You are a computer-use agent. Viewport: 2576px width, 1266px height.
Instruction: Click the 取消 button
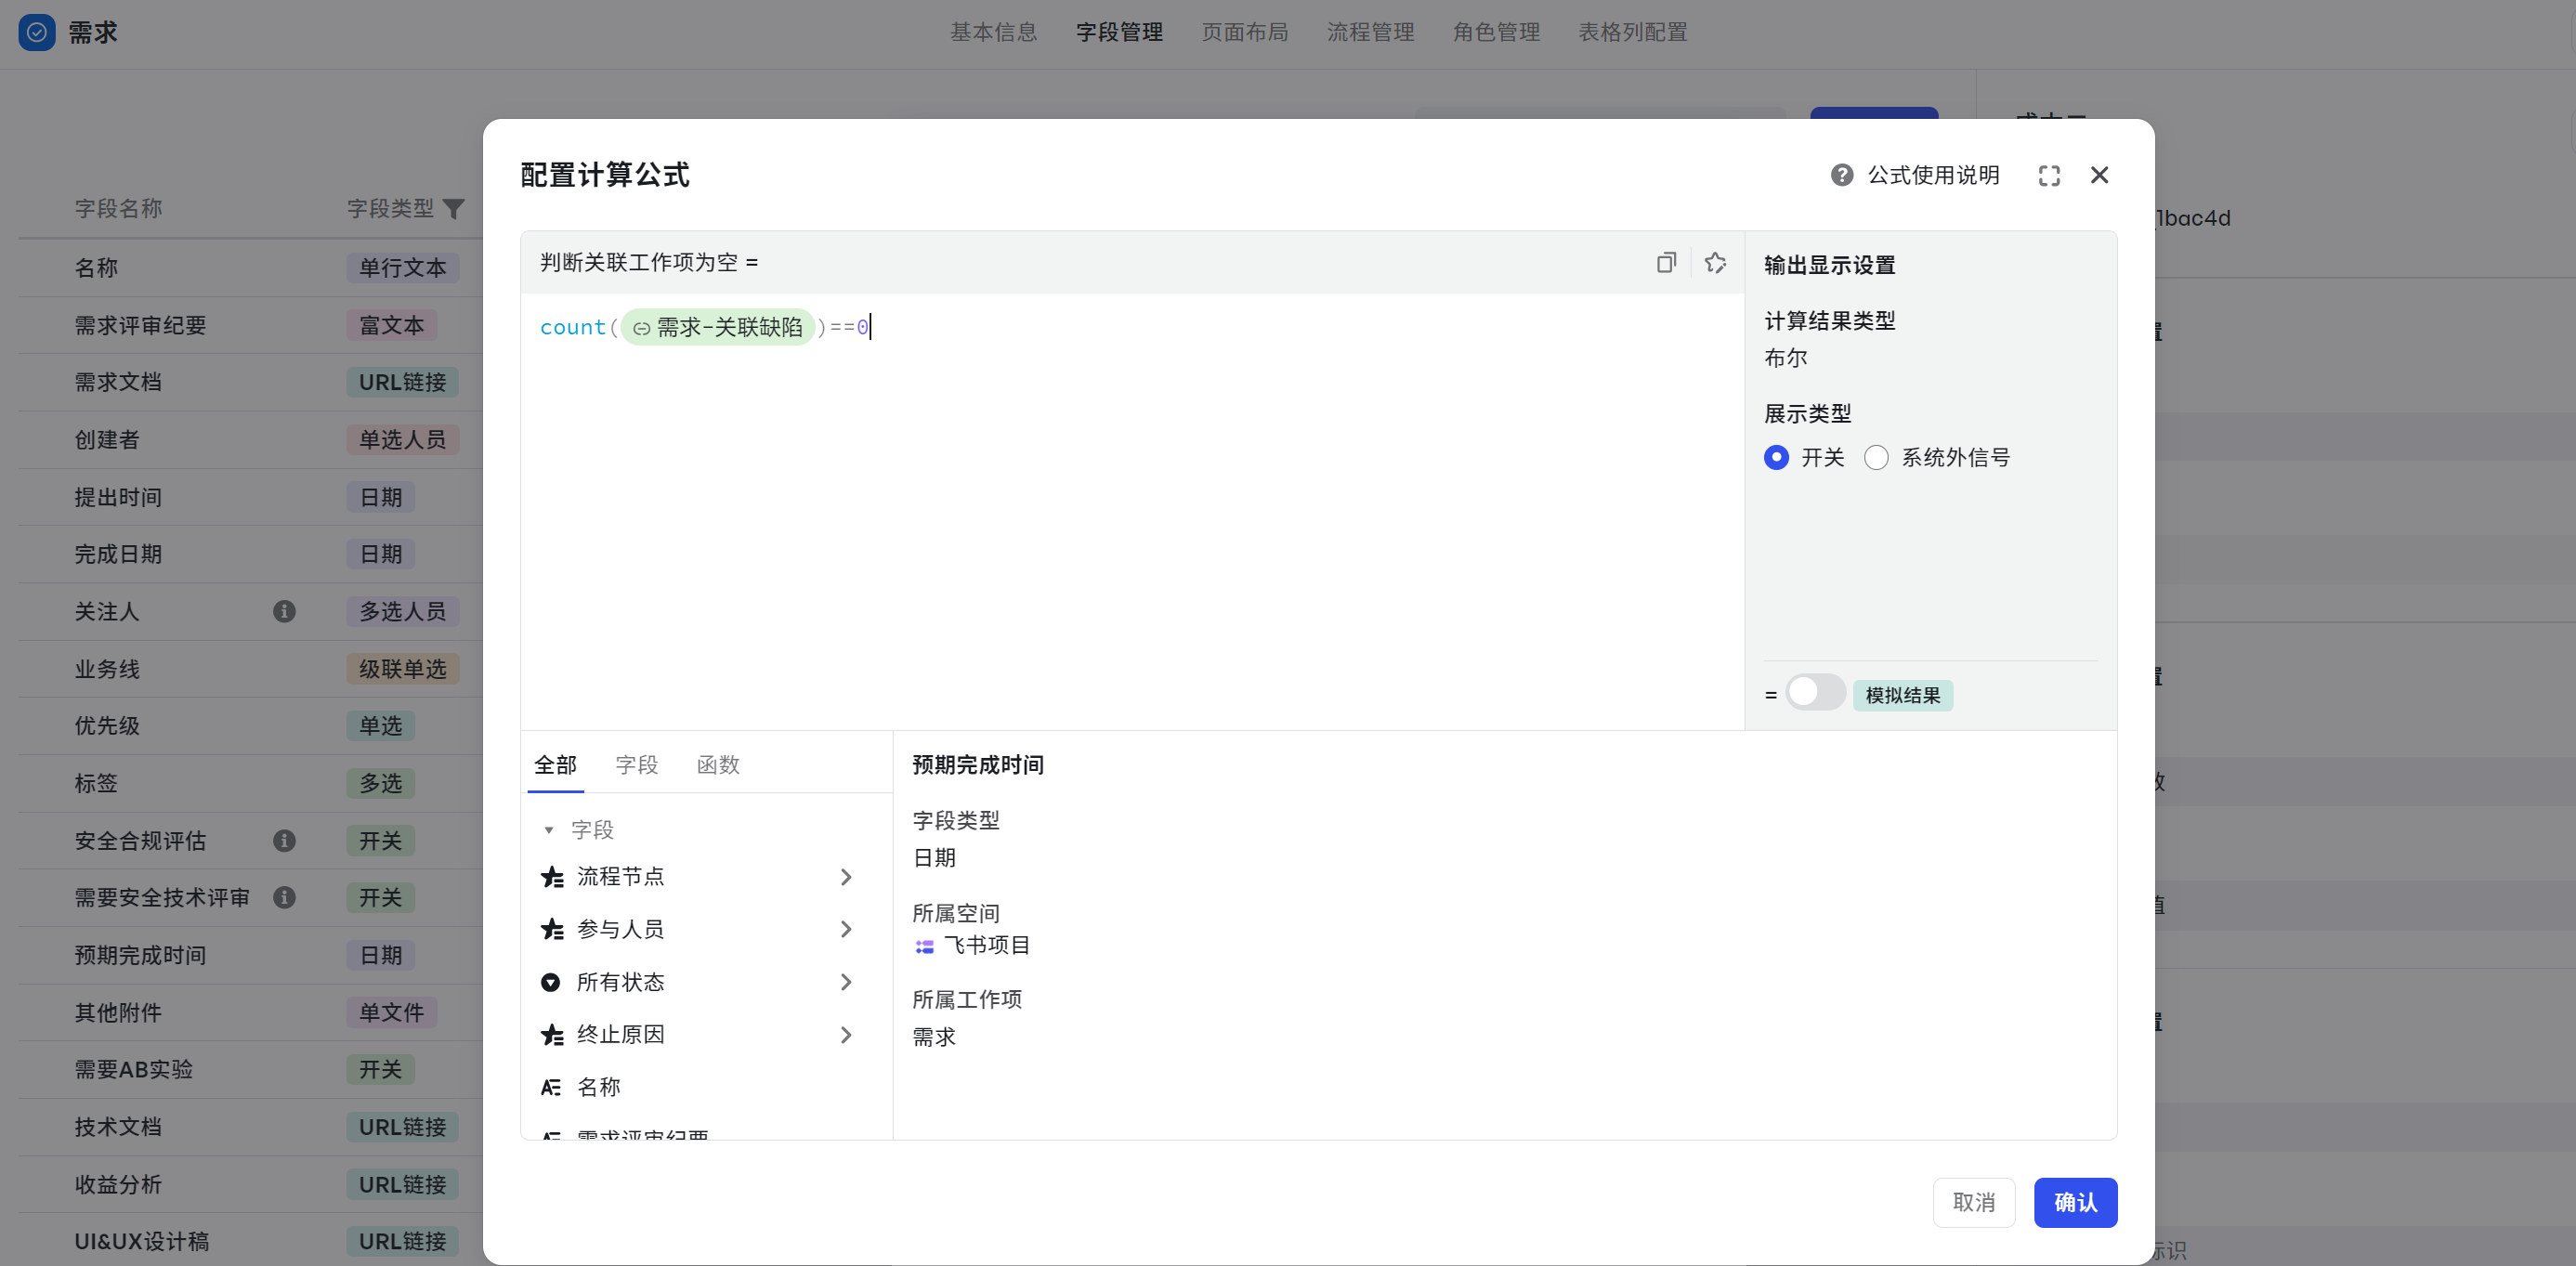[1974, 1203]
